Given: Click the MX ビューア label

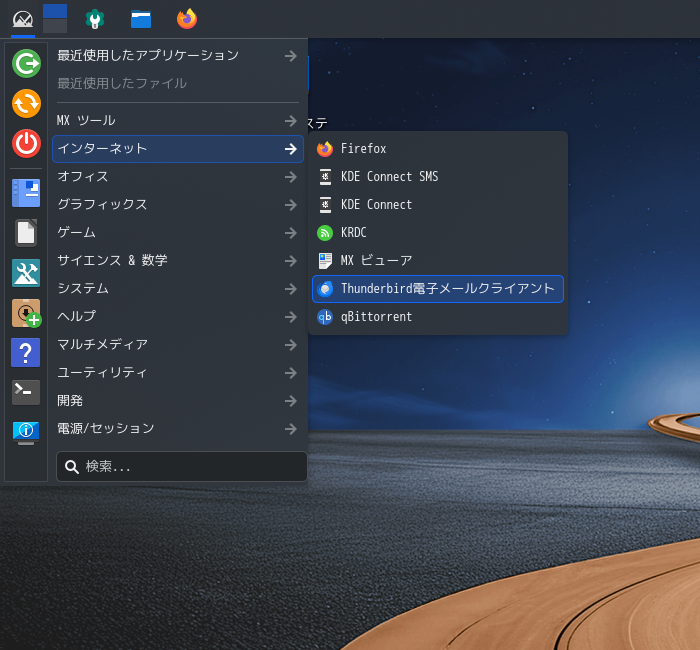Looking at the screenshot, I should [376, 261].
